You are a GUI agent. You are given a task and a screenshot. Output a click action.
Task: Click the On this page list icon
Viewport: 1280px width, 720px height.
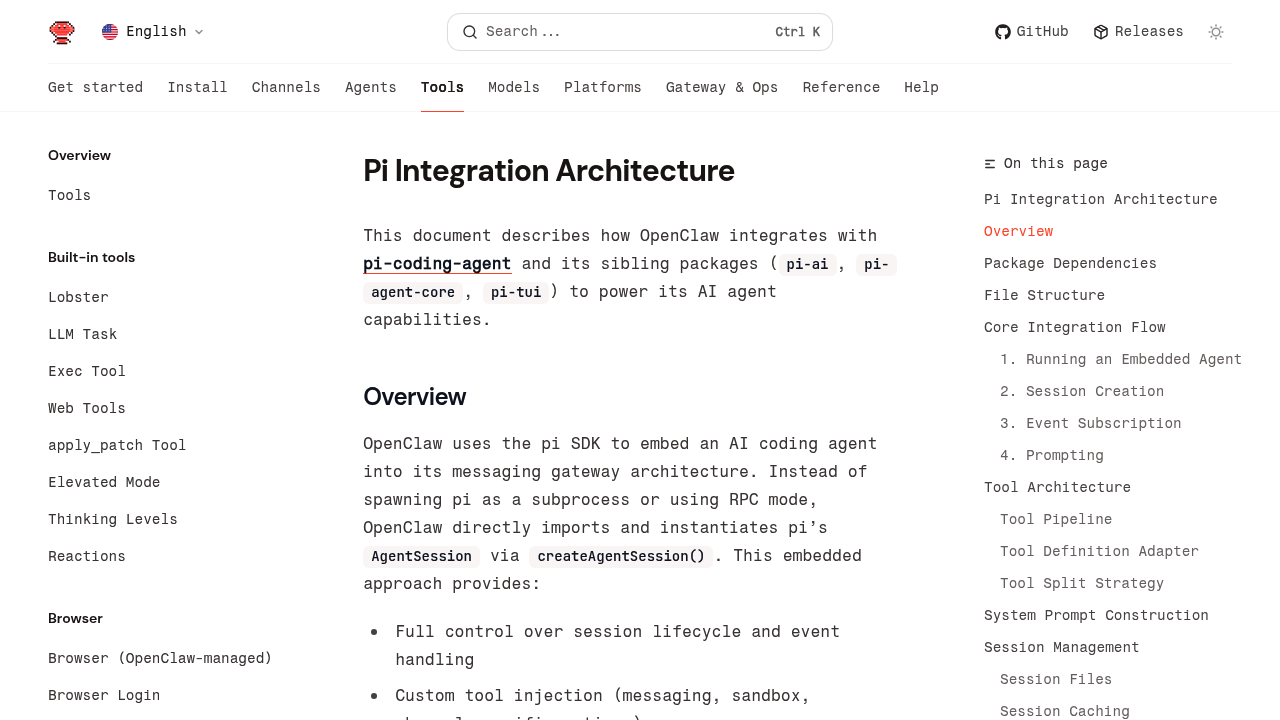click(x=990, y=164)
